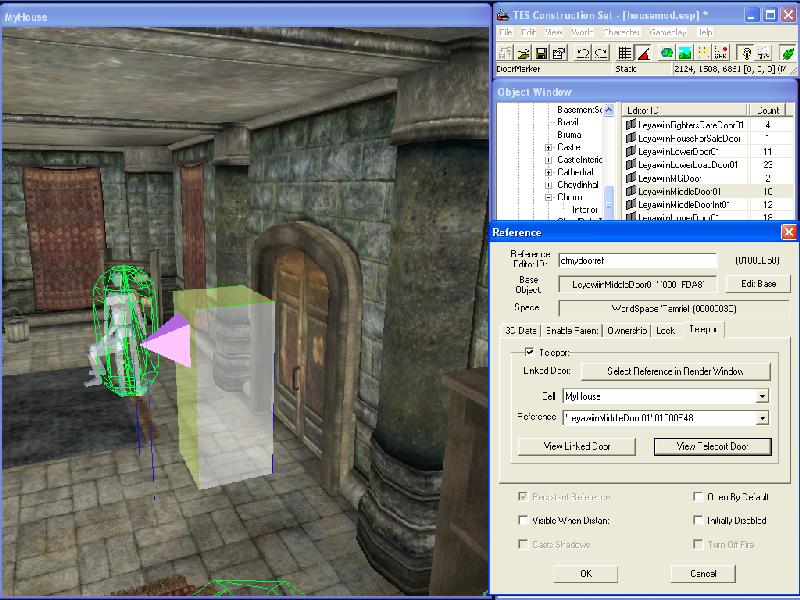Open the Character menu
800x600 pixels.
point(621,32)
